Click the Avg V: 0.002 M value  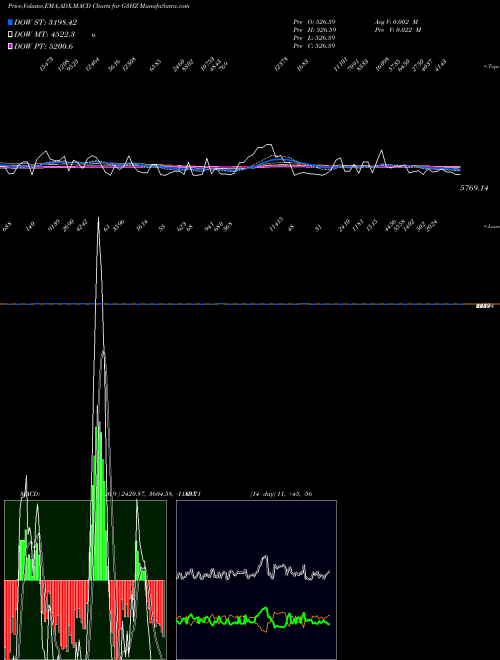398,22
